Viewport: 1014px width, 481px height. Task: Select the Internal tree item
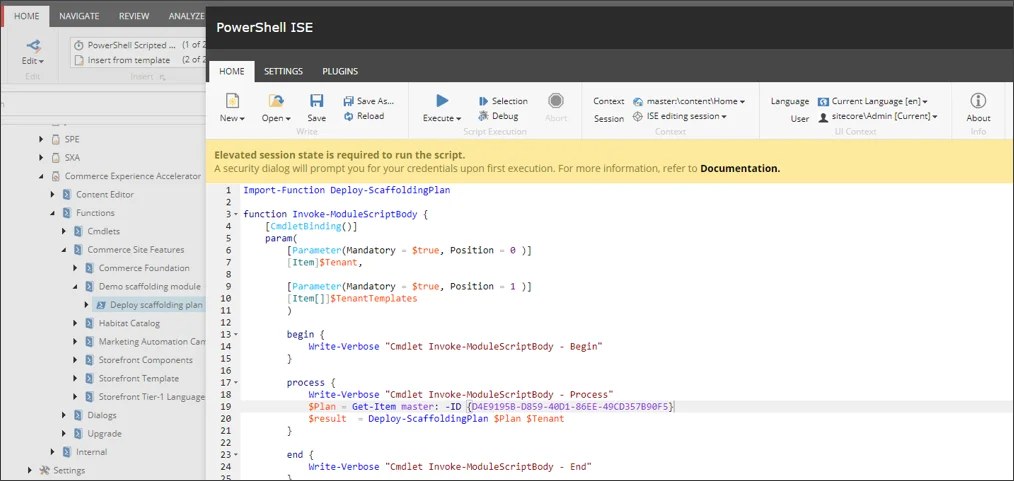tap(92, 452)
